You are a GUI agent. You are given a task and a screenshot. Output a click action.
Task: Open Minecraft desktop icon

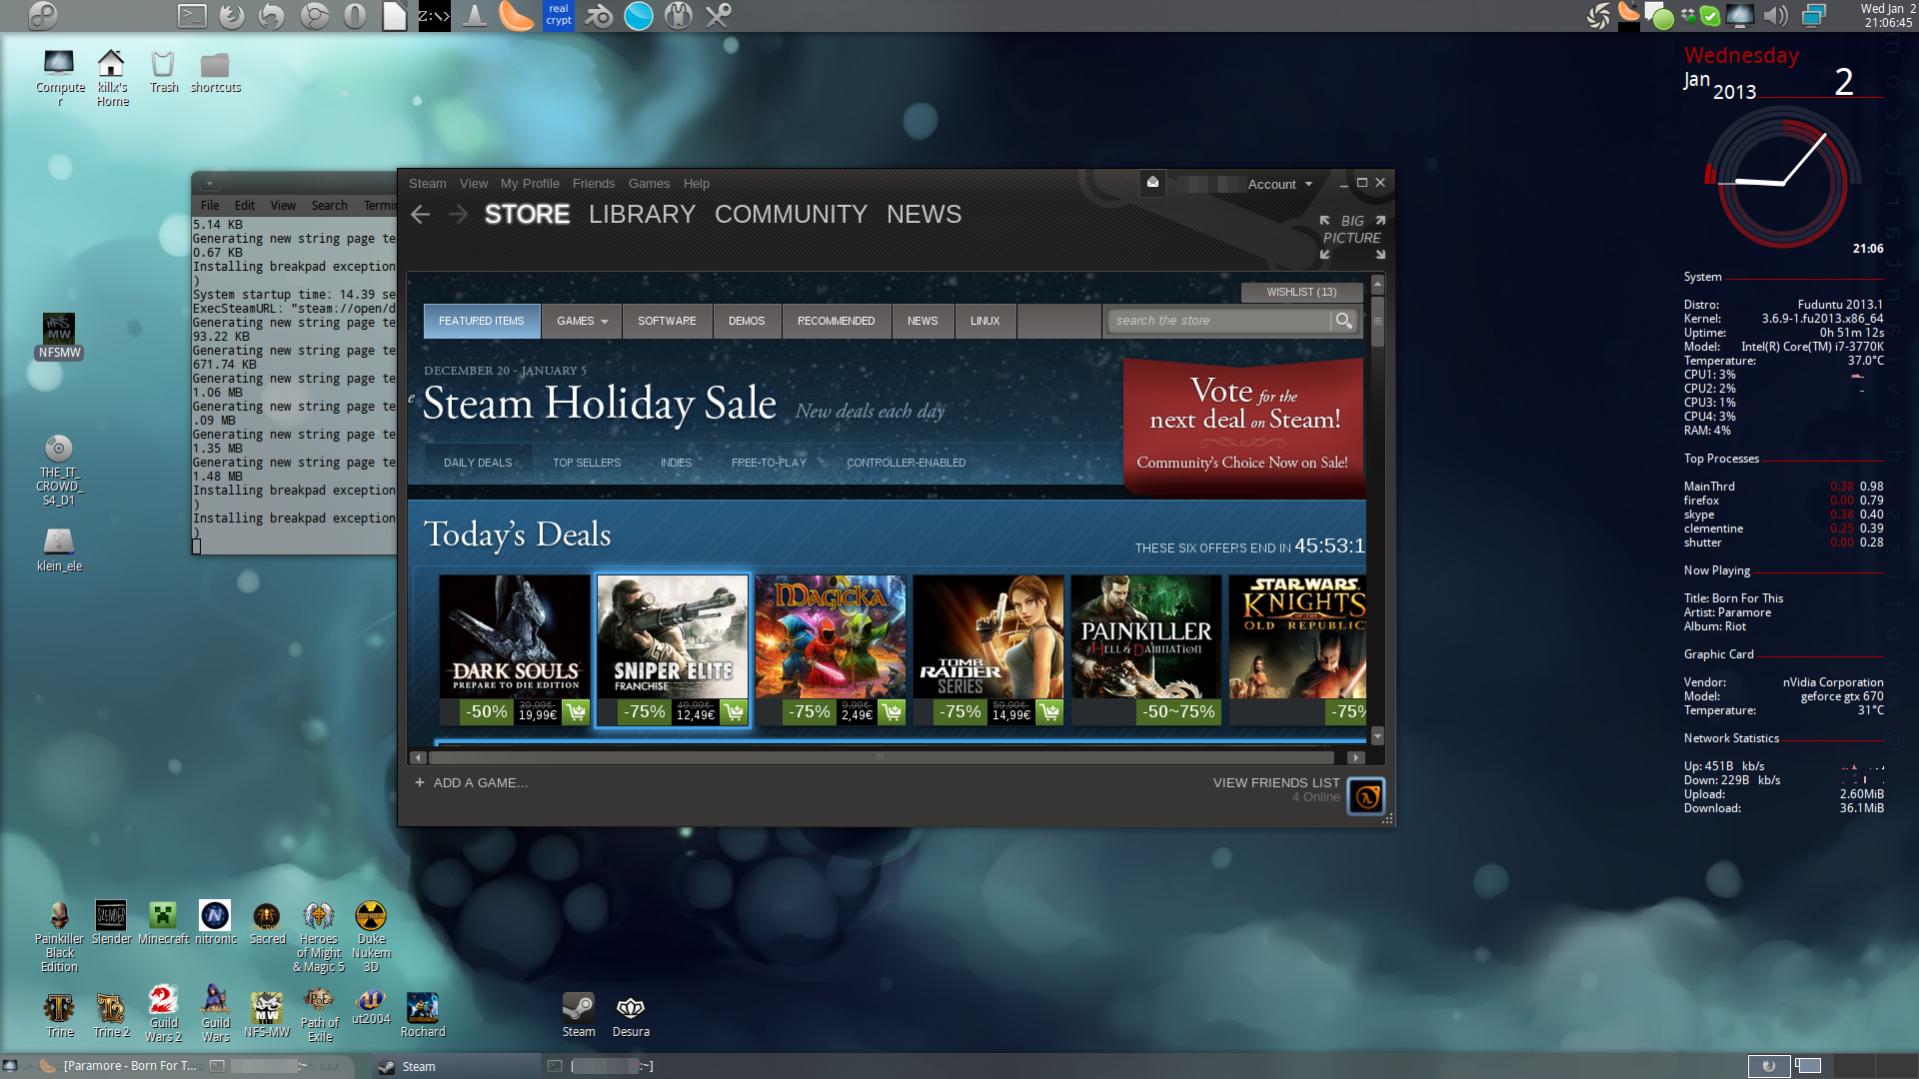click(x=163, y=922)
